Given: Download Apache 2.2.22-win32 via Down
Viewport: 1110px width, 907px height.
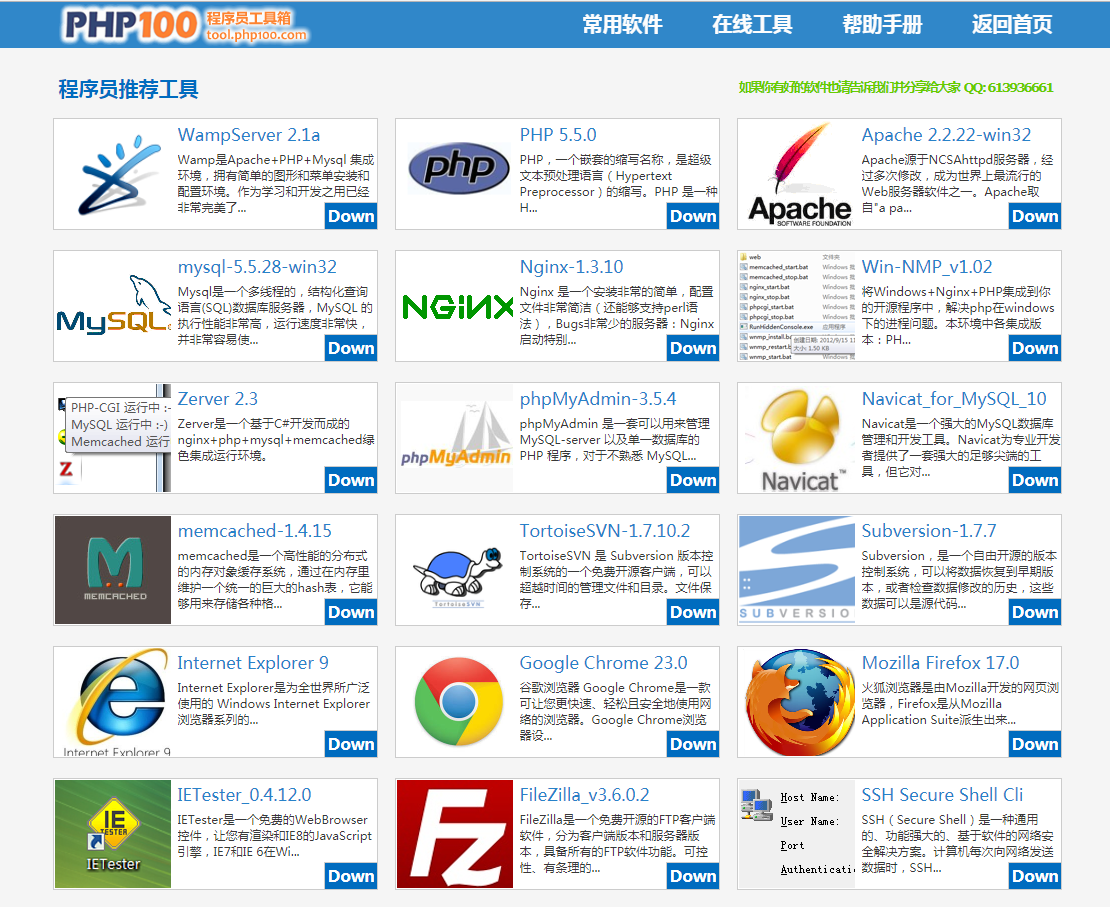Looking at the screenshot, I should pos(1035,217).
